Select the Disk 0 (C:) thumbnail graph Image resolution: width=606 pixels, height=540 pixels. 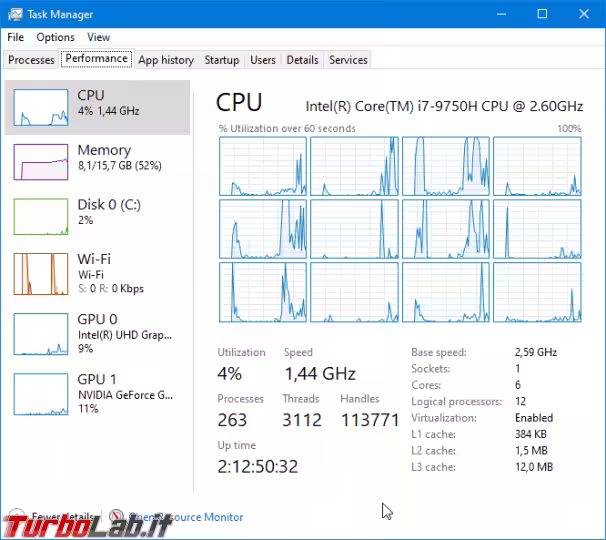41,216
